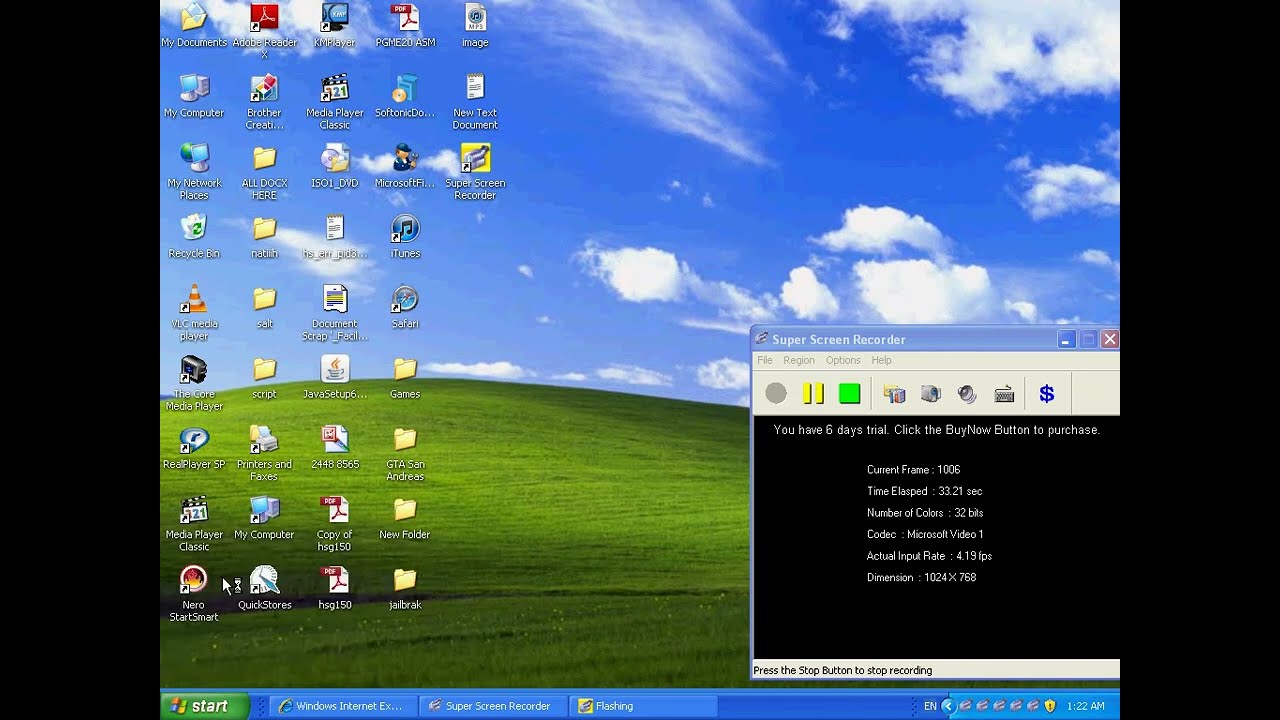Image resolution: width=1280 pixels, height=720 pixels.
Task: Select the Adobe Reader X desktop shortcut
Action: 264,30
